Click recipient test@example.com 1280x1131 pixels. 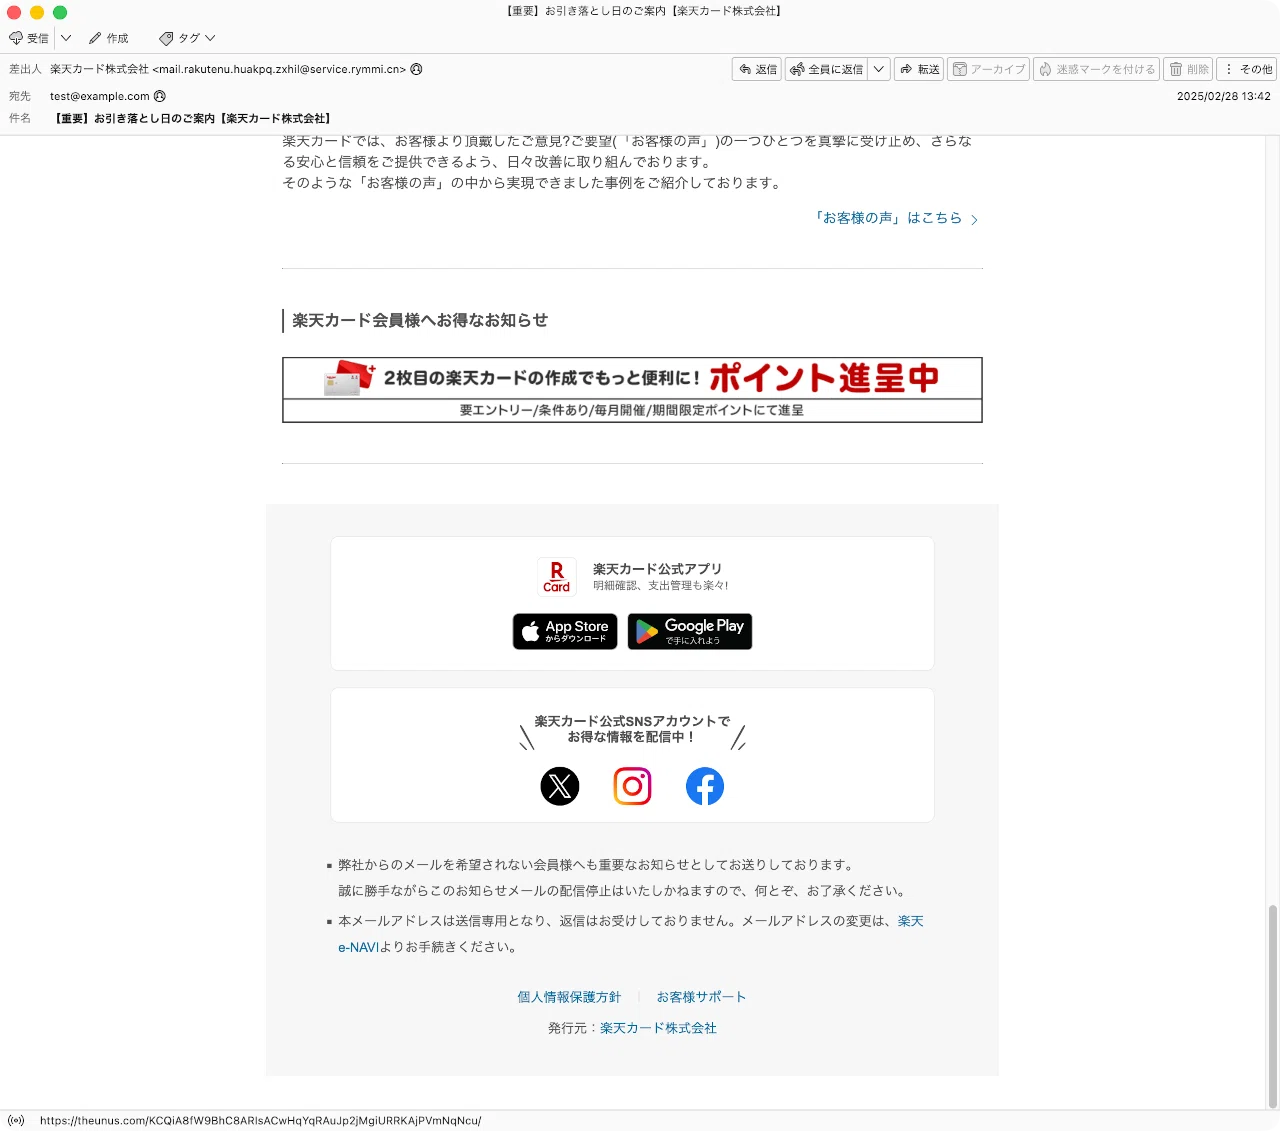pos(100,96)
